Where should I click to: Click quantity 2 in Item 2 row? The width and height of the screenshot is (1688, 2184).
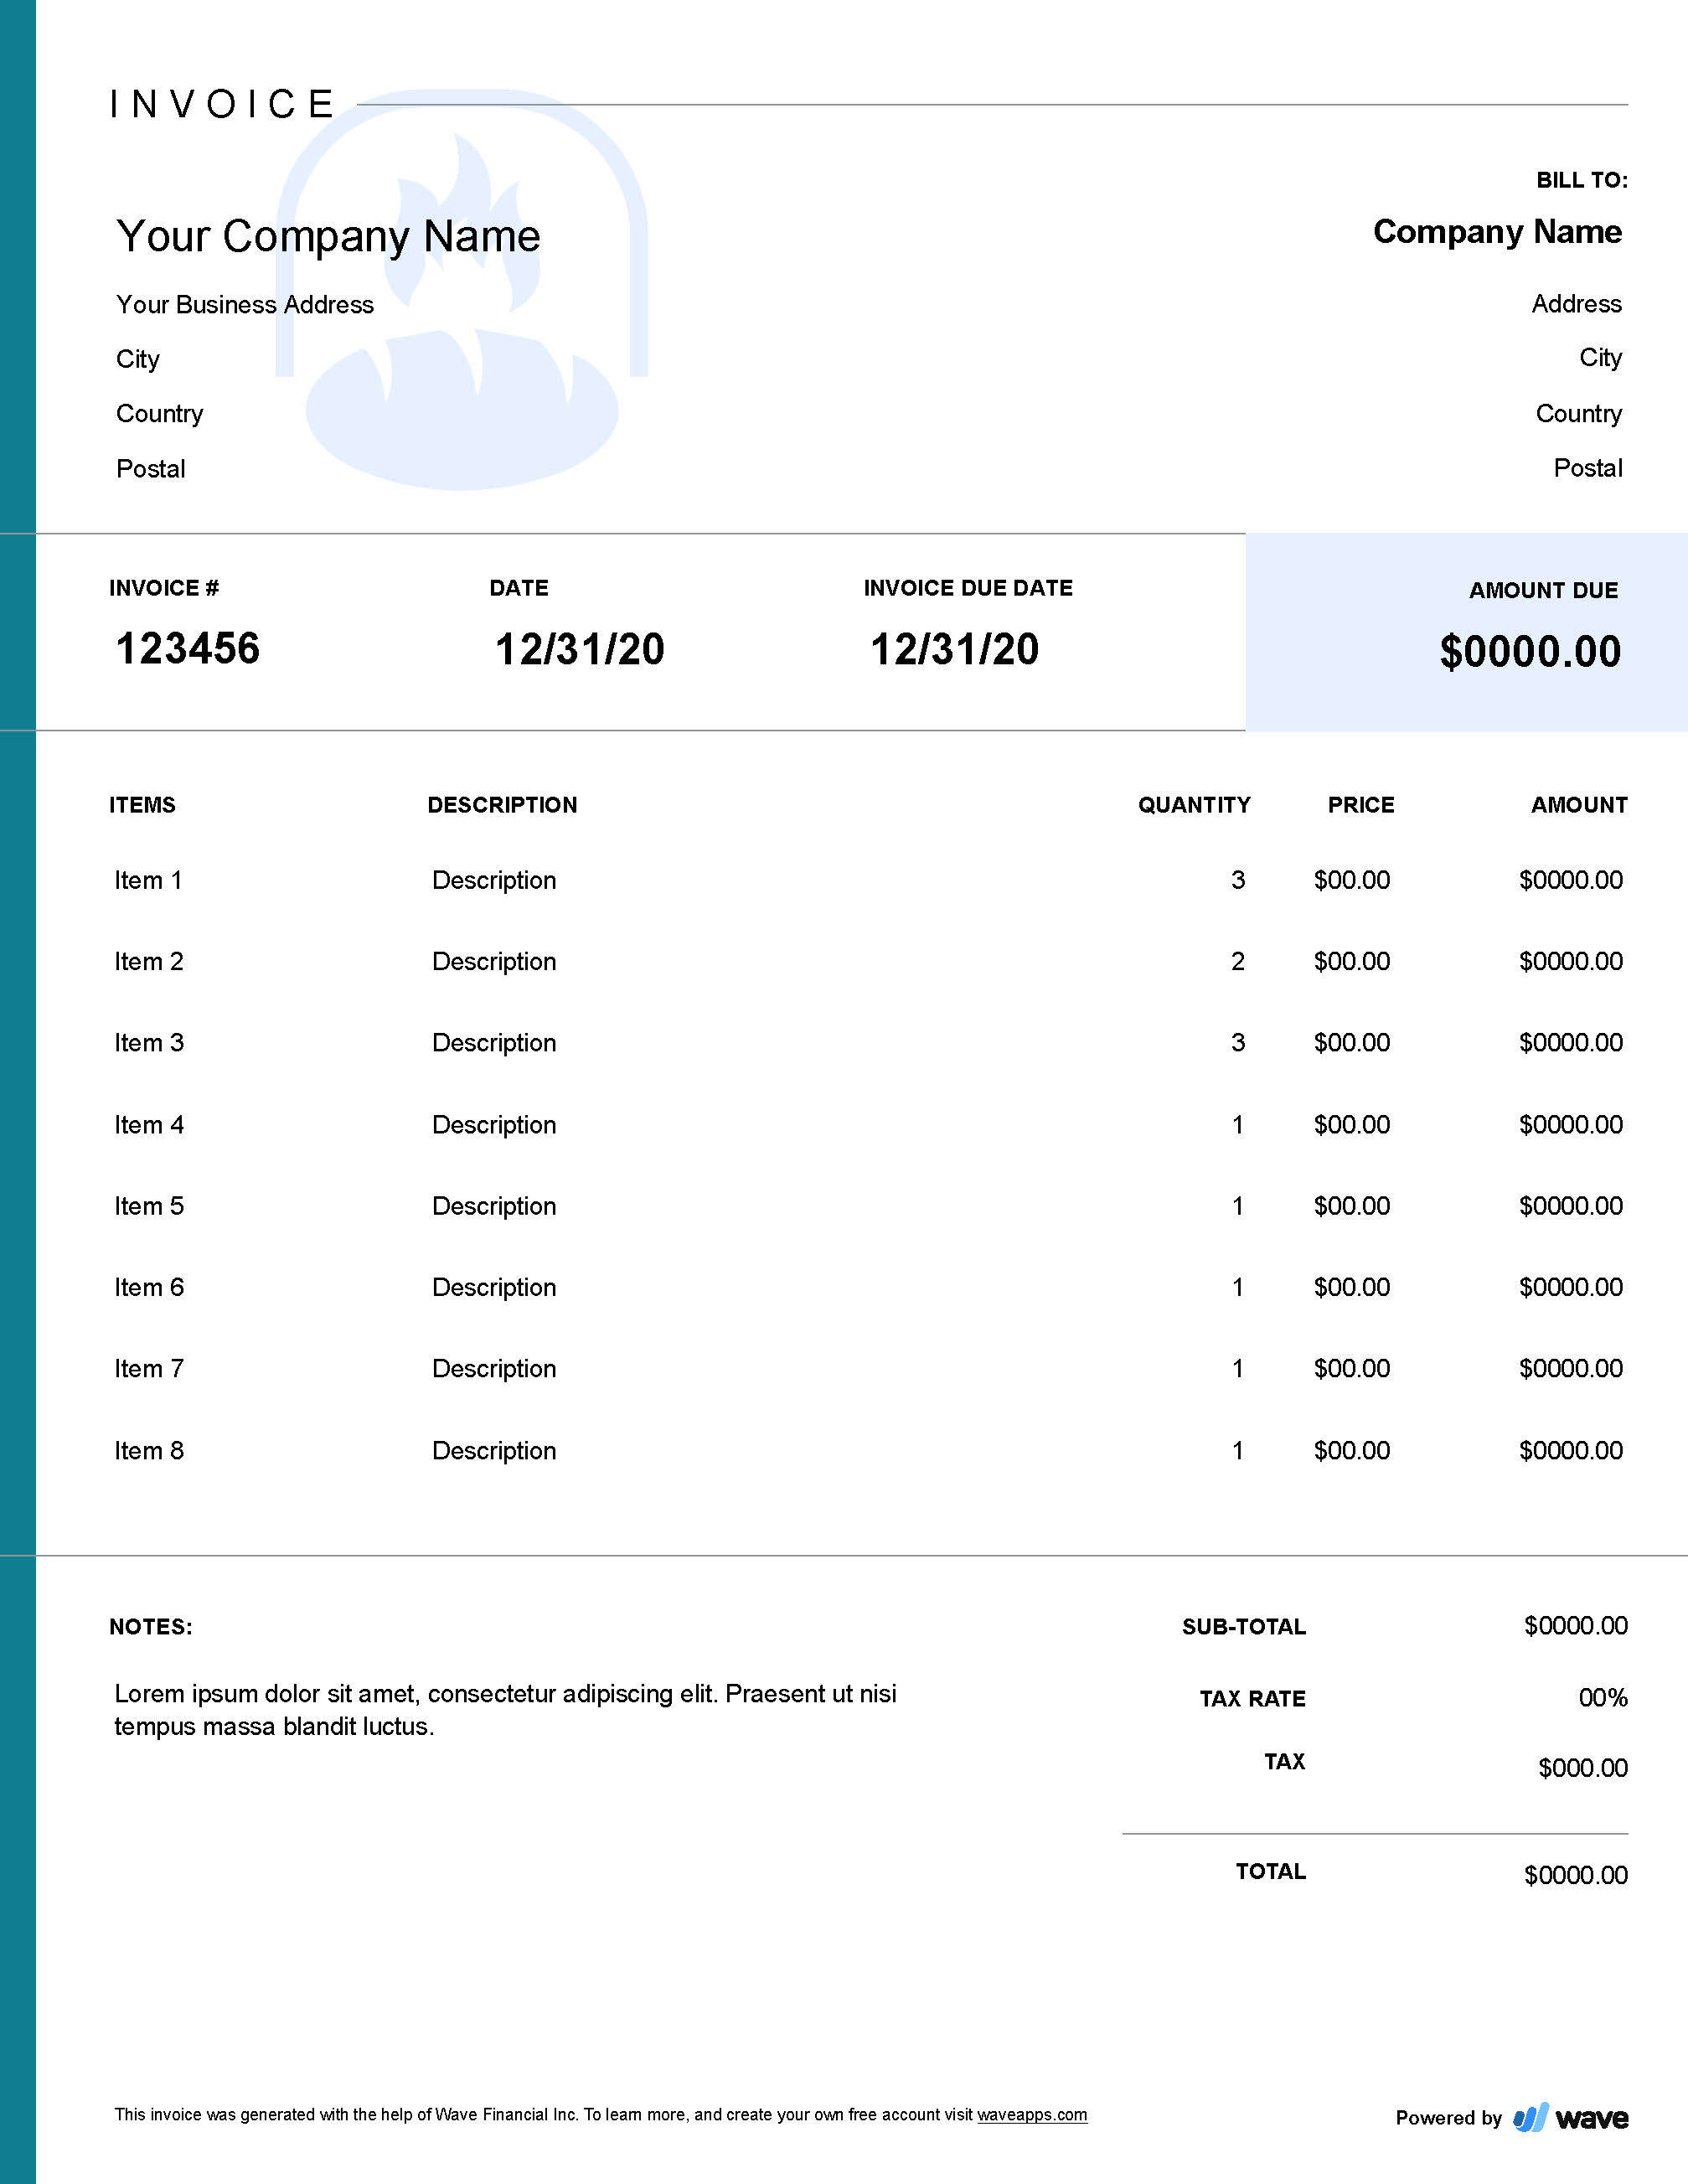pos(1238,961)
